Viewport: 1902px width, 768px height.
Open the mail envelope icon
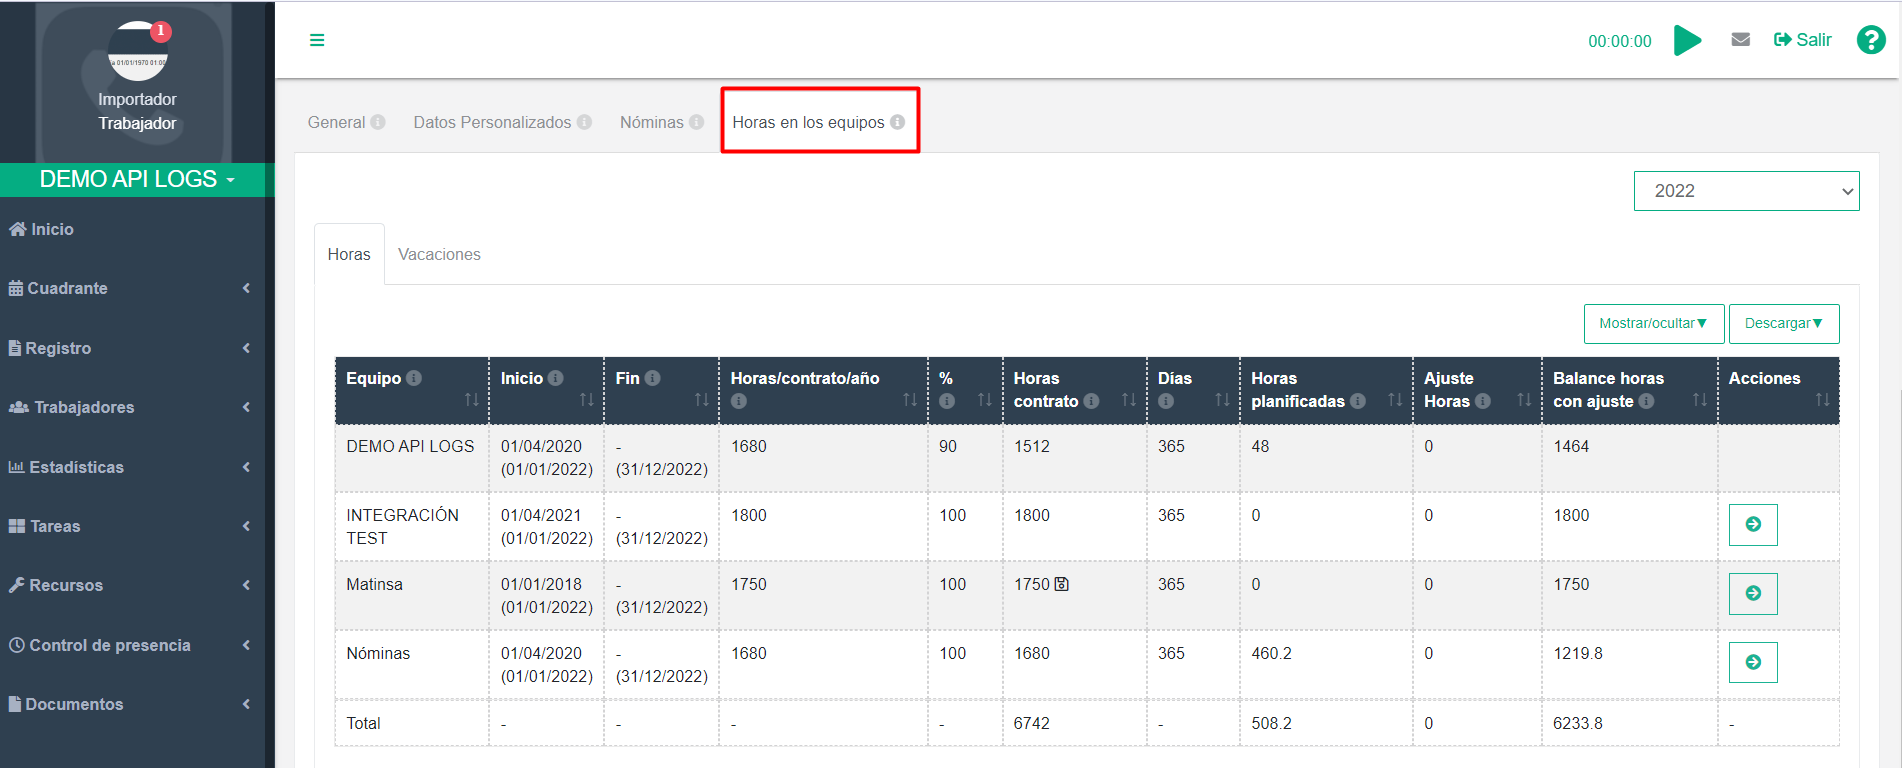pos(1740,40)
